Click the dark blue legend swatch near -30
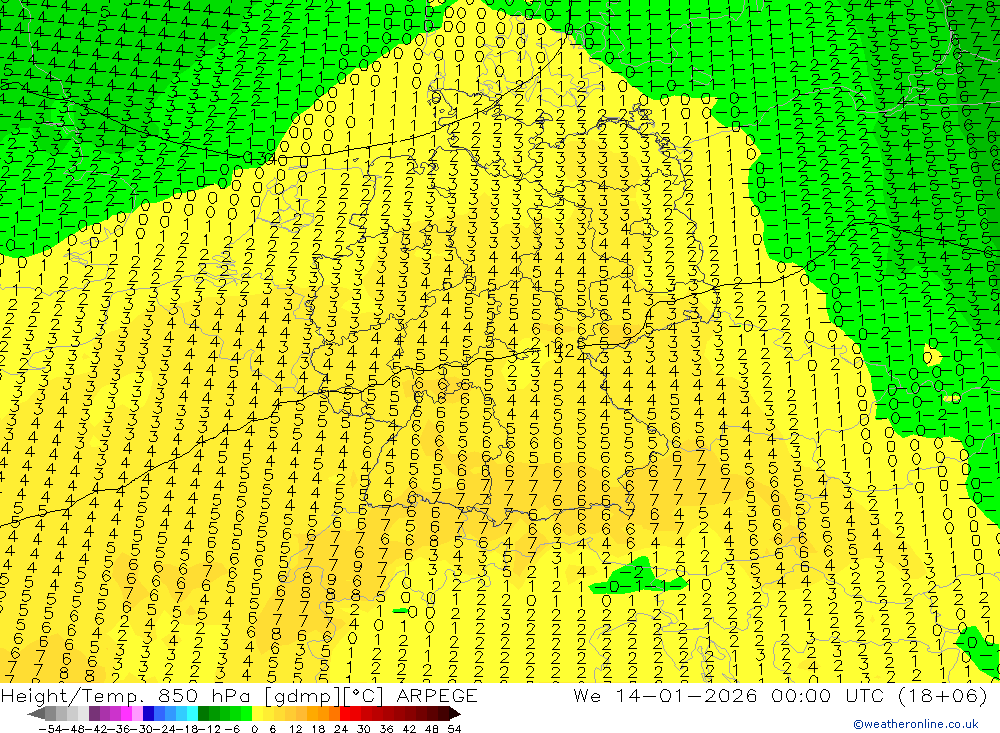Viewport: 1000px width, 733px height. [148, 714]
